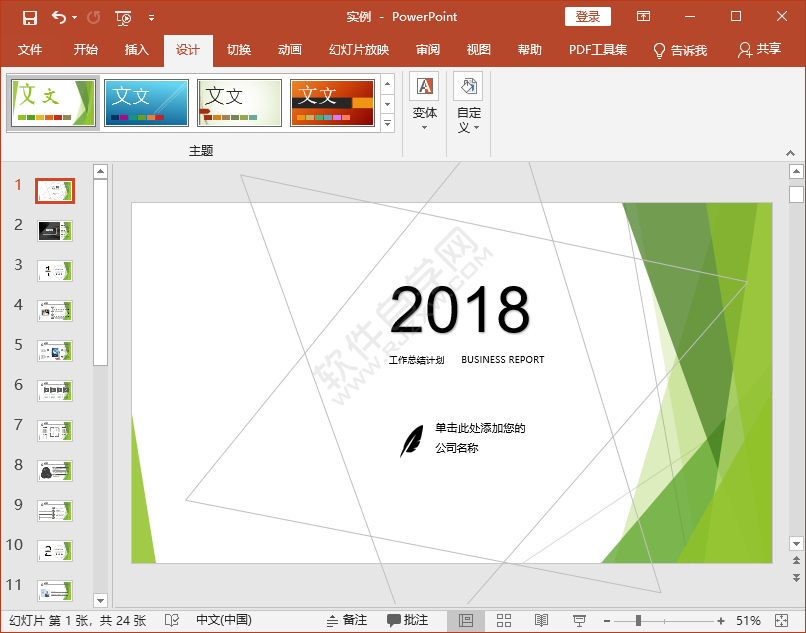This screenshot has height=633, width=806.
Task: Select the slide 2 thumbnail
Action: pos(55,231)
